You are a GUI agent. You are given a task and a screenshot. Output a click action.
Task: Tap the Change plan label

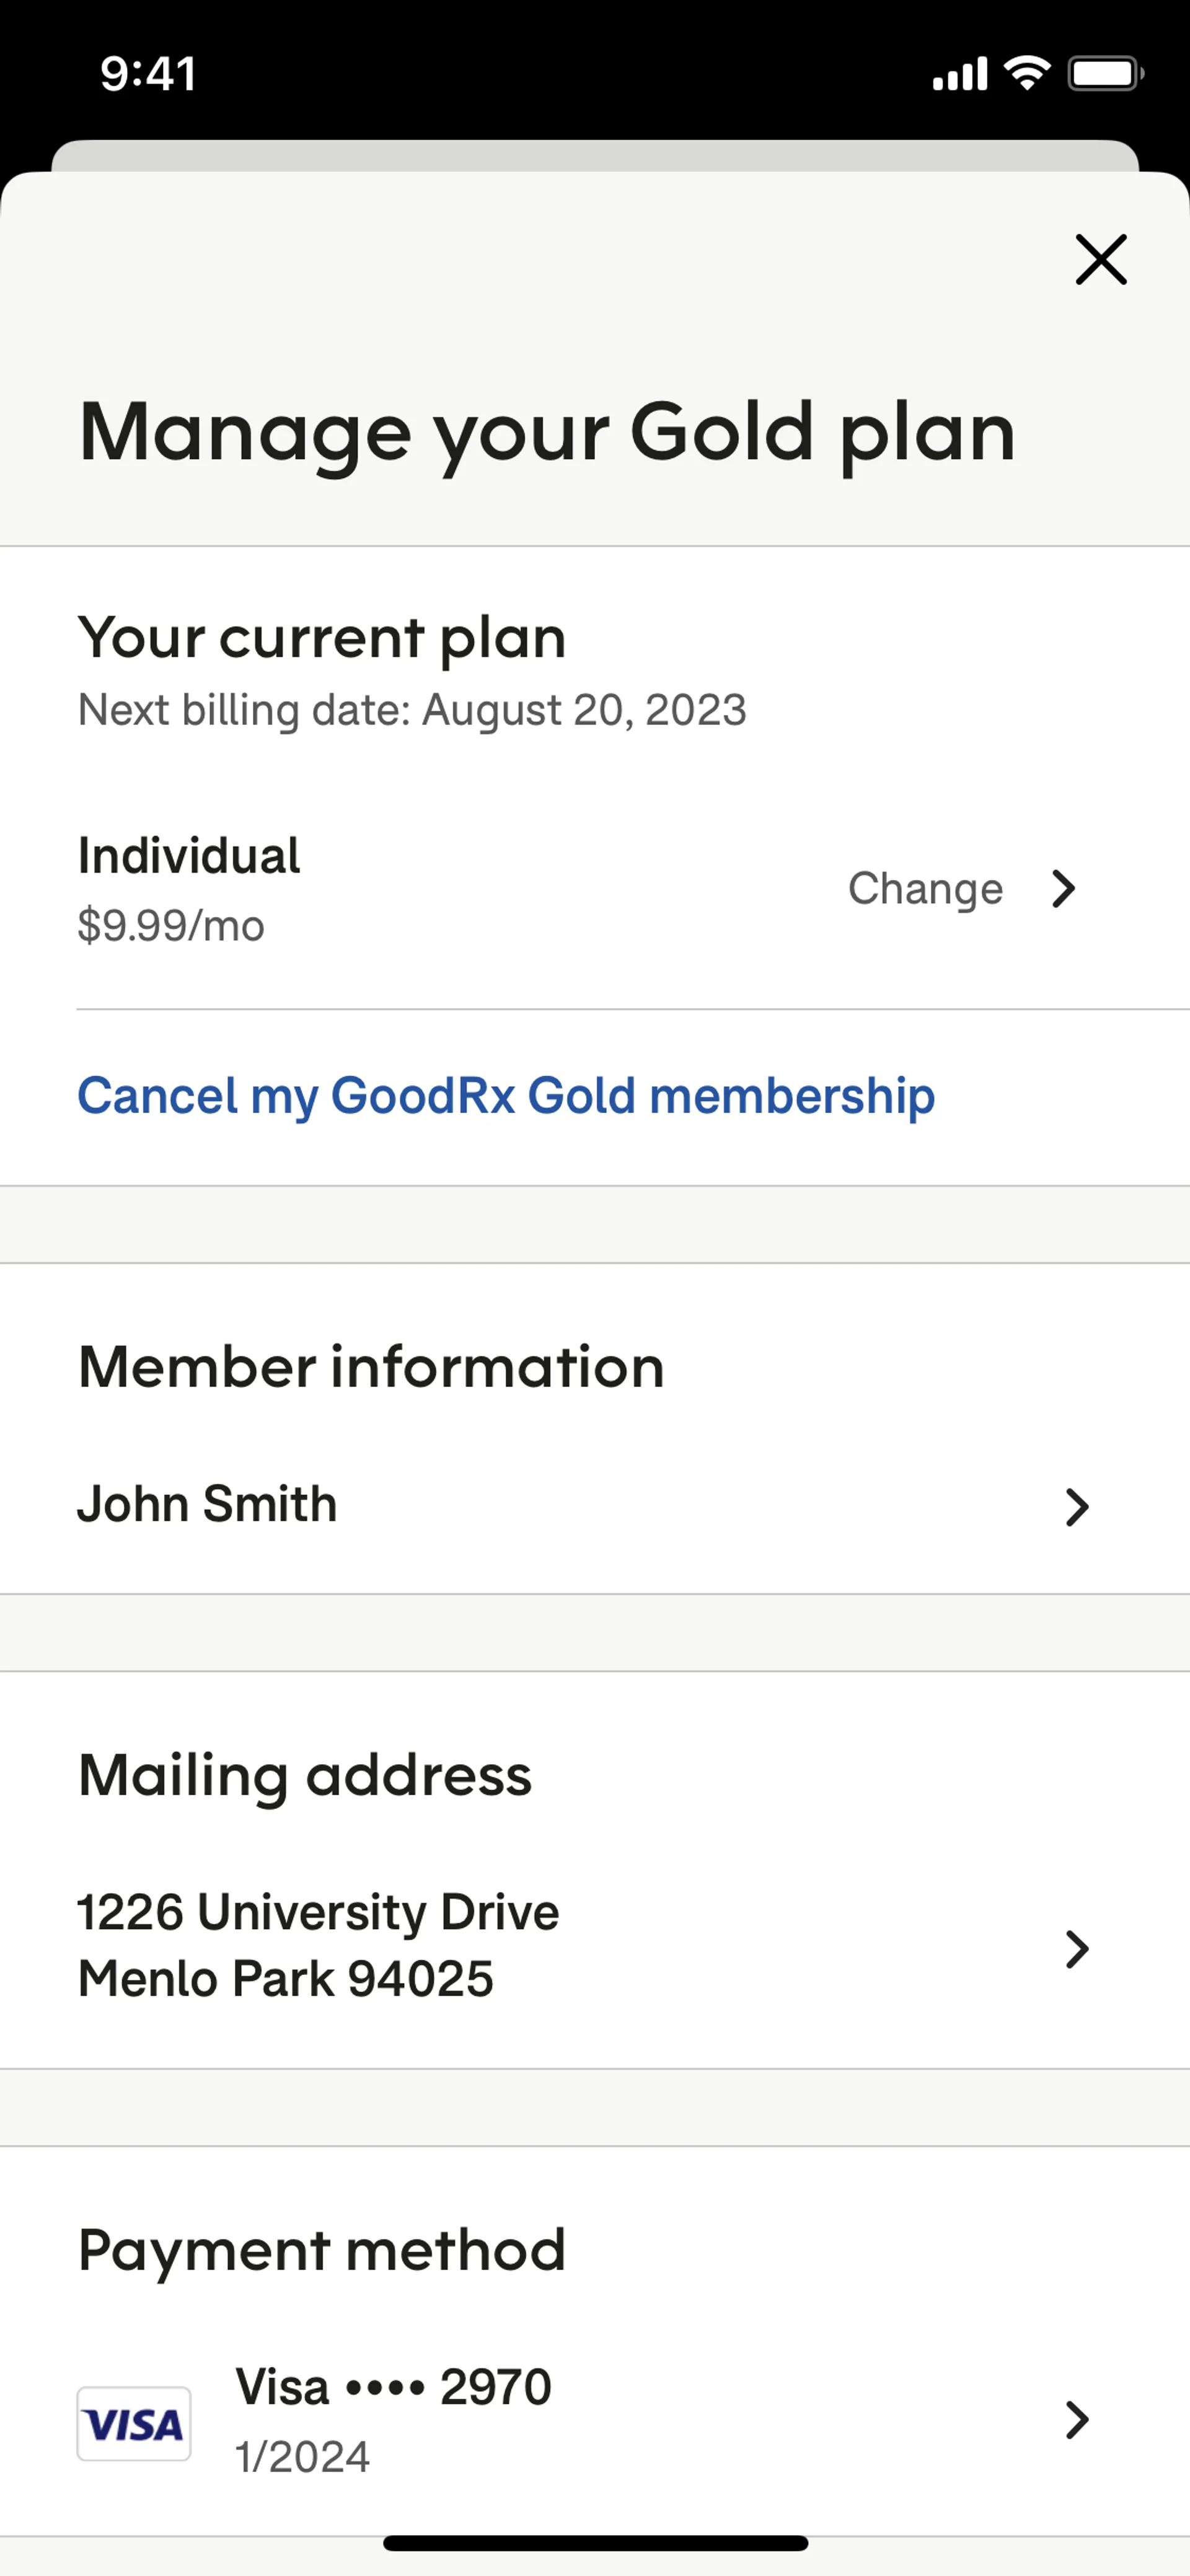pyautogui.click(x=925, y=888)
